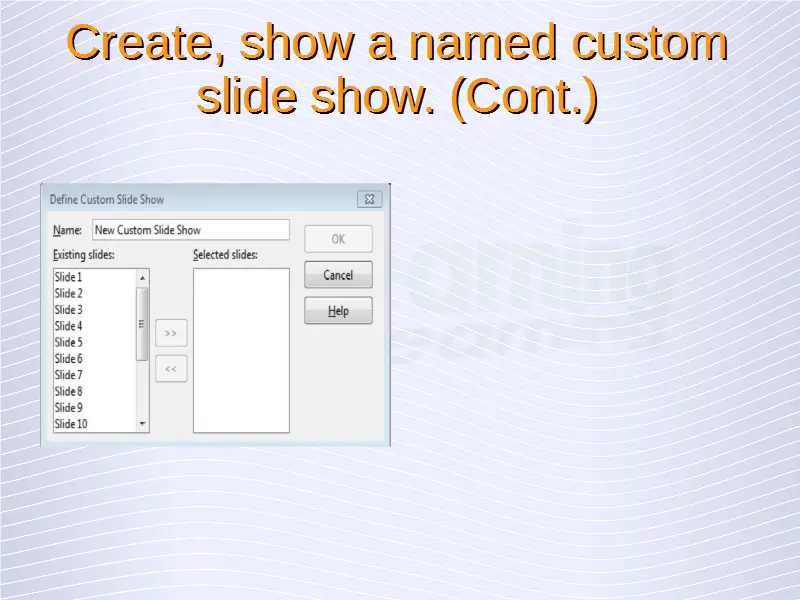800x600 pixels.
Task: Select Slide 8 in Existing slides
Action: click(69, 391)
